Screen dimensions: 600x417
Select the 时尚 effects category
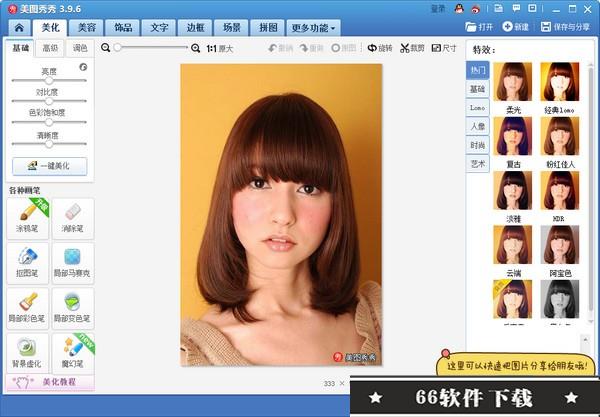point(478,145)
